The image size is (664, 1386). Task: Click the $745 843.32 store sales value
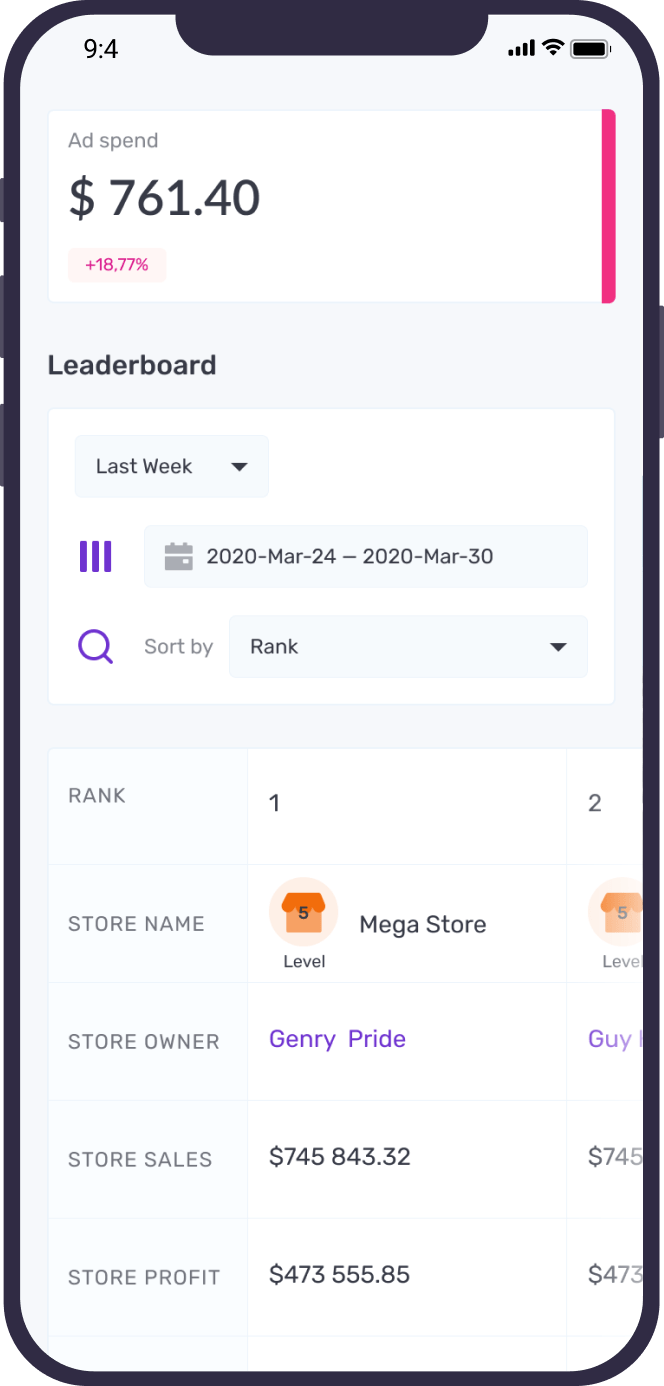point(339,1156)
